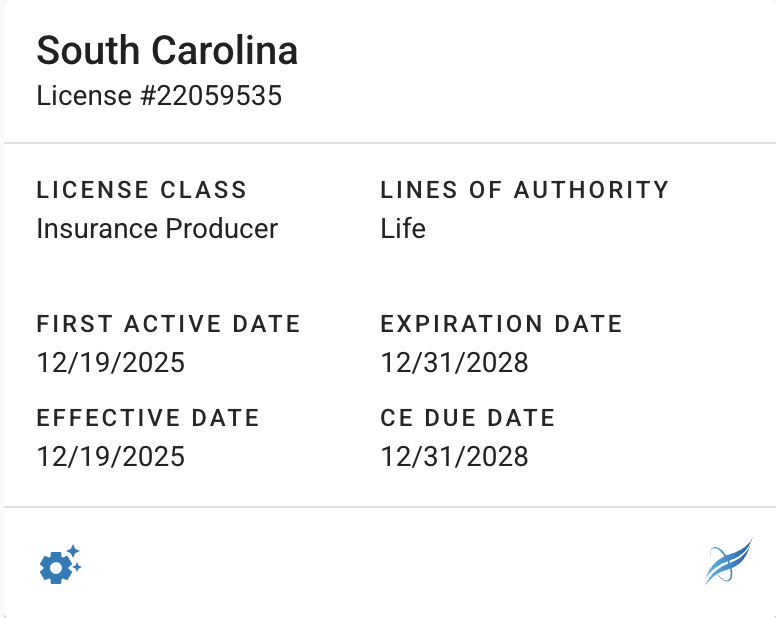Click the EFFECTIVE DATE label
Viewport: 776px width, 618px height.
click(148, 418)
